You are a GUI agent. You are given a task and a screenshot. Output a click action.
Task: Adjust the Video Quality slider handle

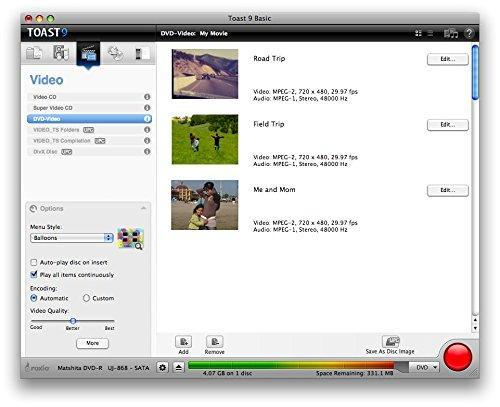point(73,321)
